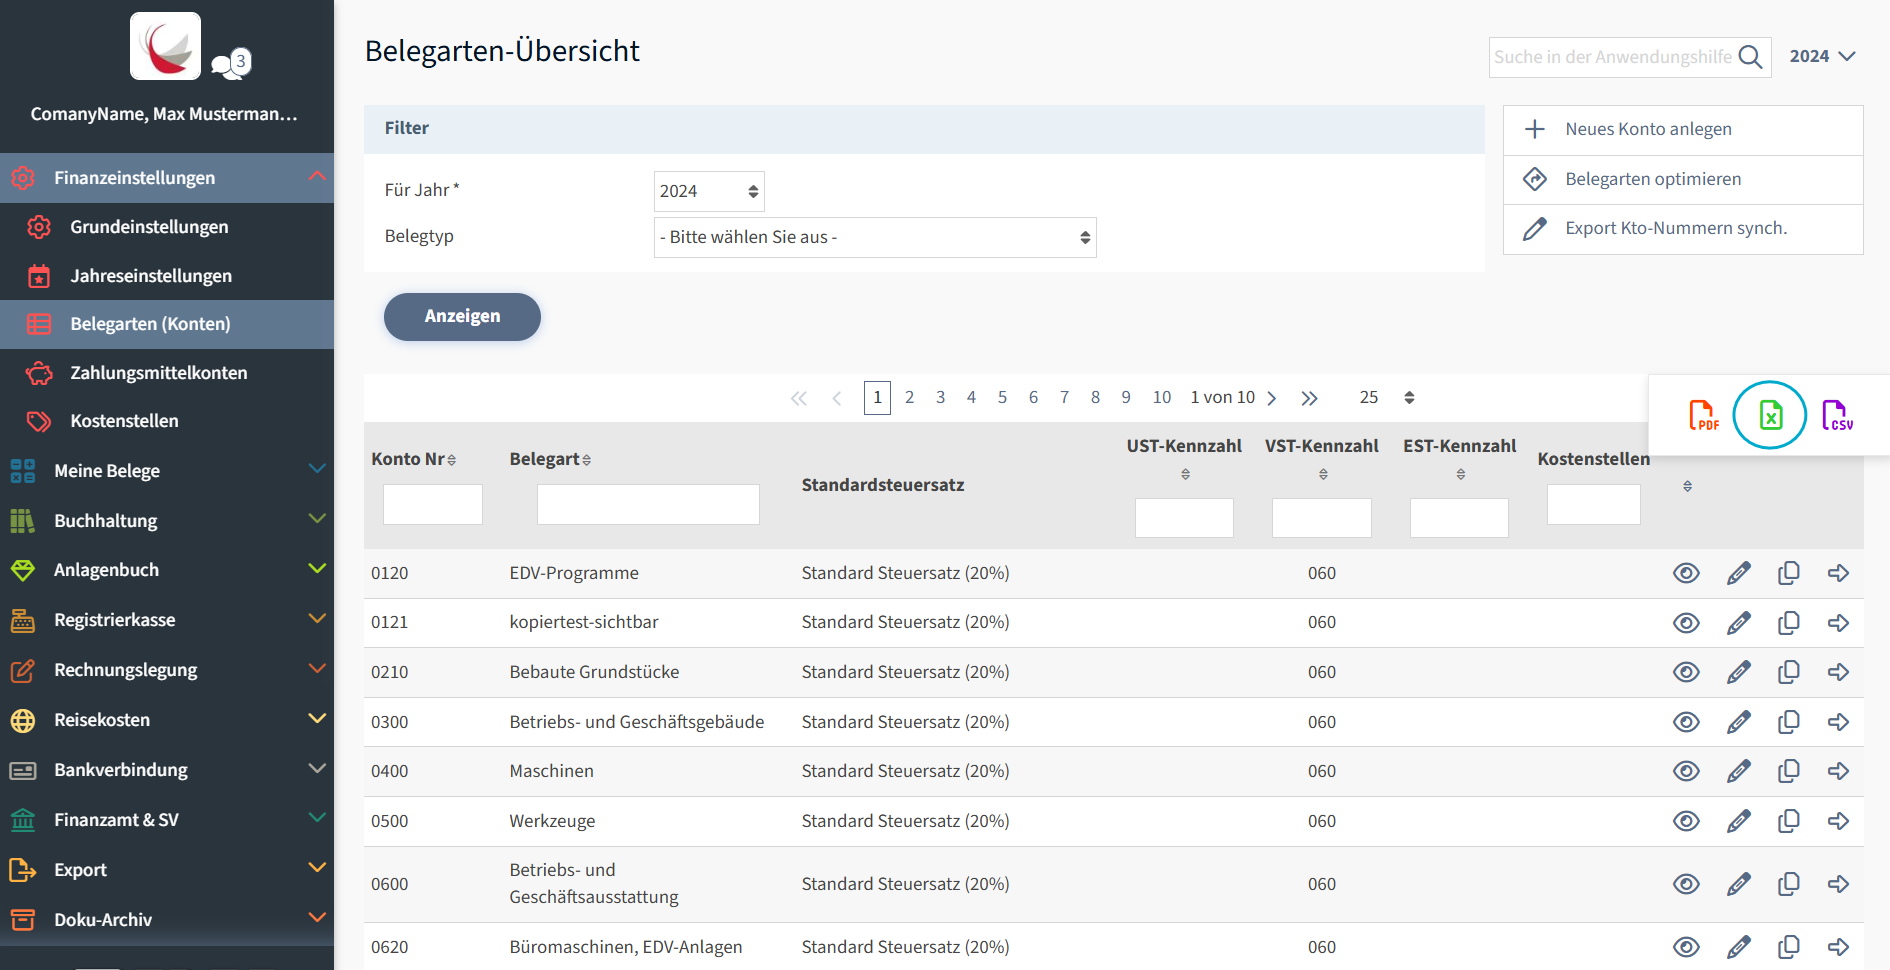Click the Konto Nr filter field
The image size is (1890, 970).
tap(432, 505)
